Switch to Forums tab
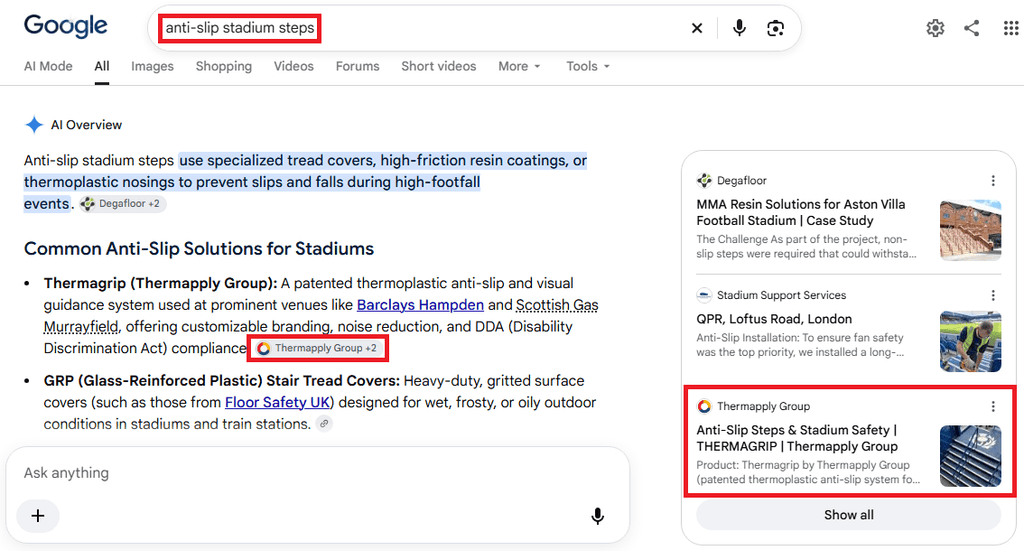Image resolution: width=1024 pixels, height=551 pixels. coord(357,66)
